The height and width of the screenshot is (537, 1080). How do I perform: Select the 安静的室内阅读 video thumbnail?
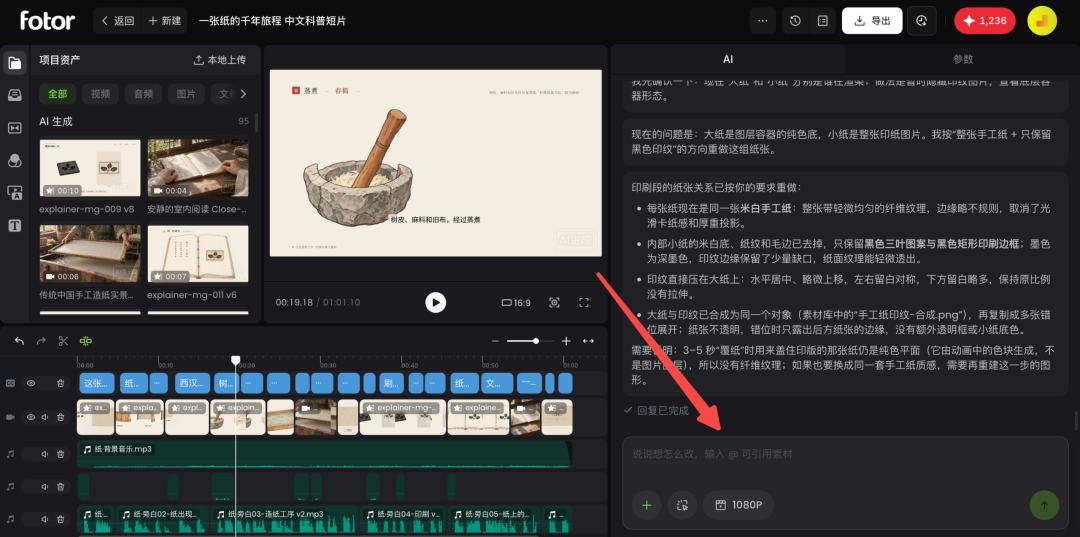pos(198,169)
